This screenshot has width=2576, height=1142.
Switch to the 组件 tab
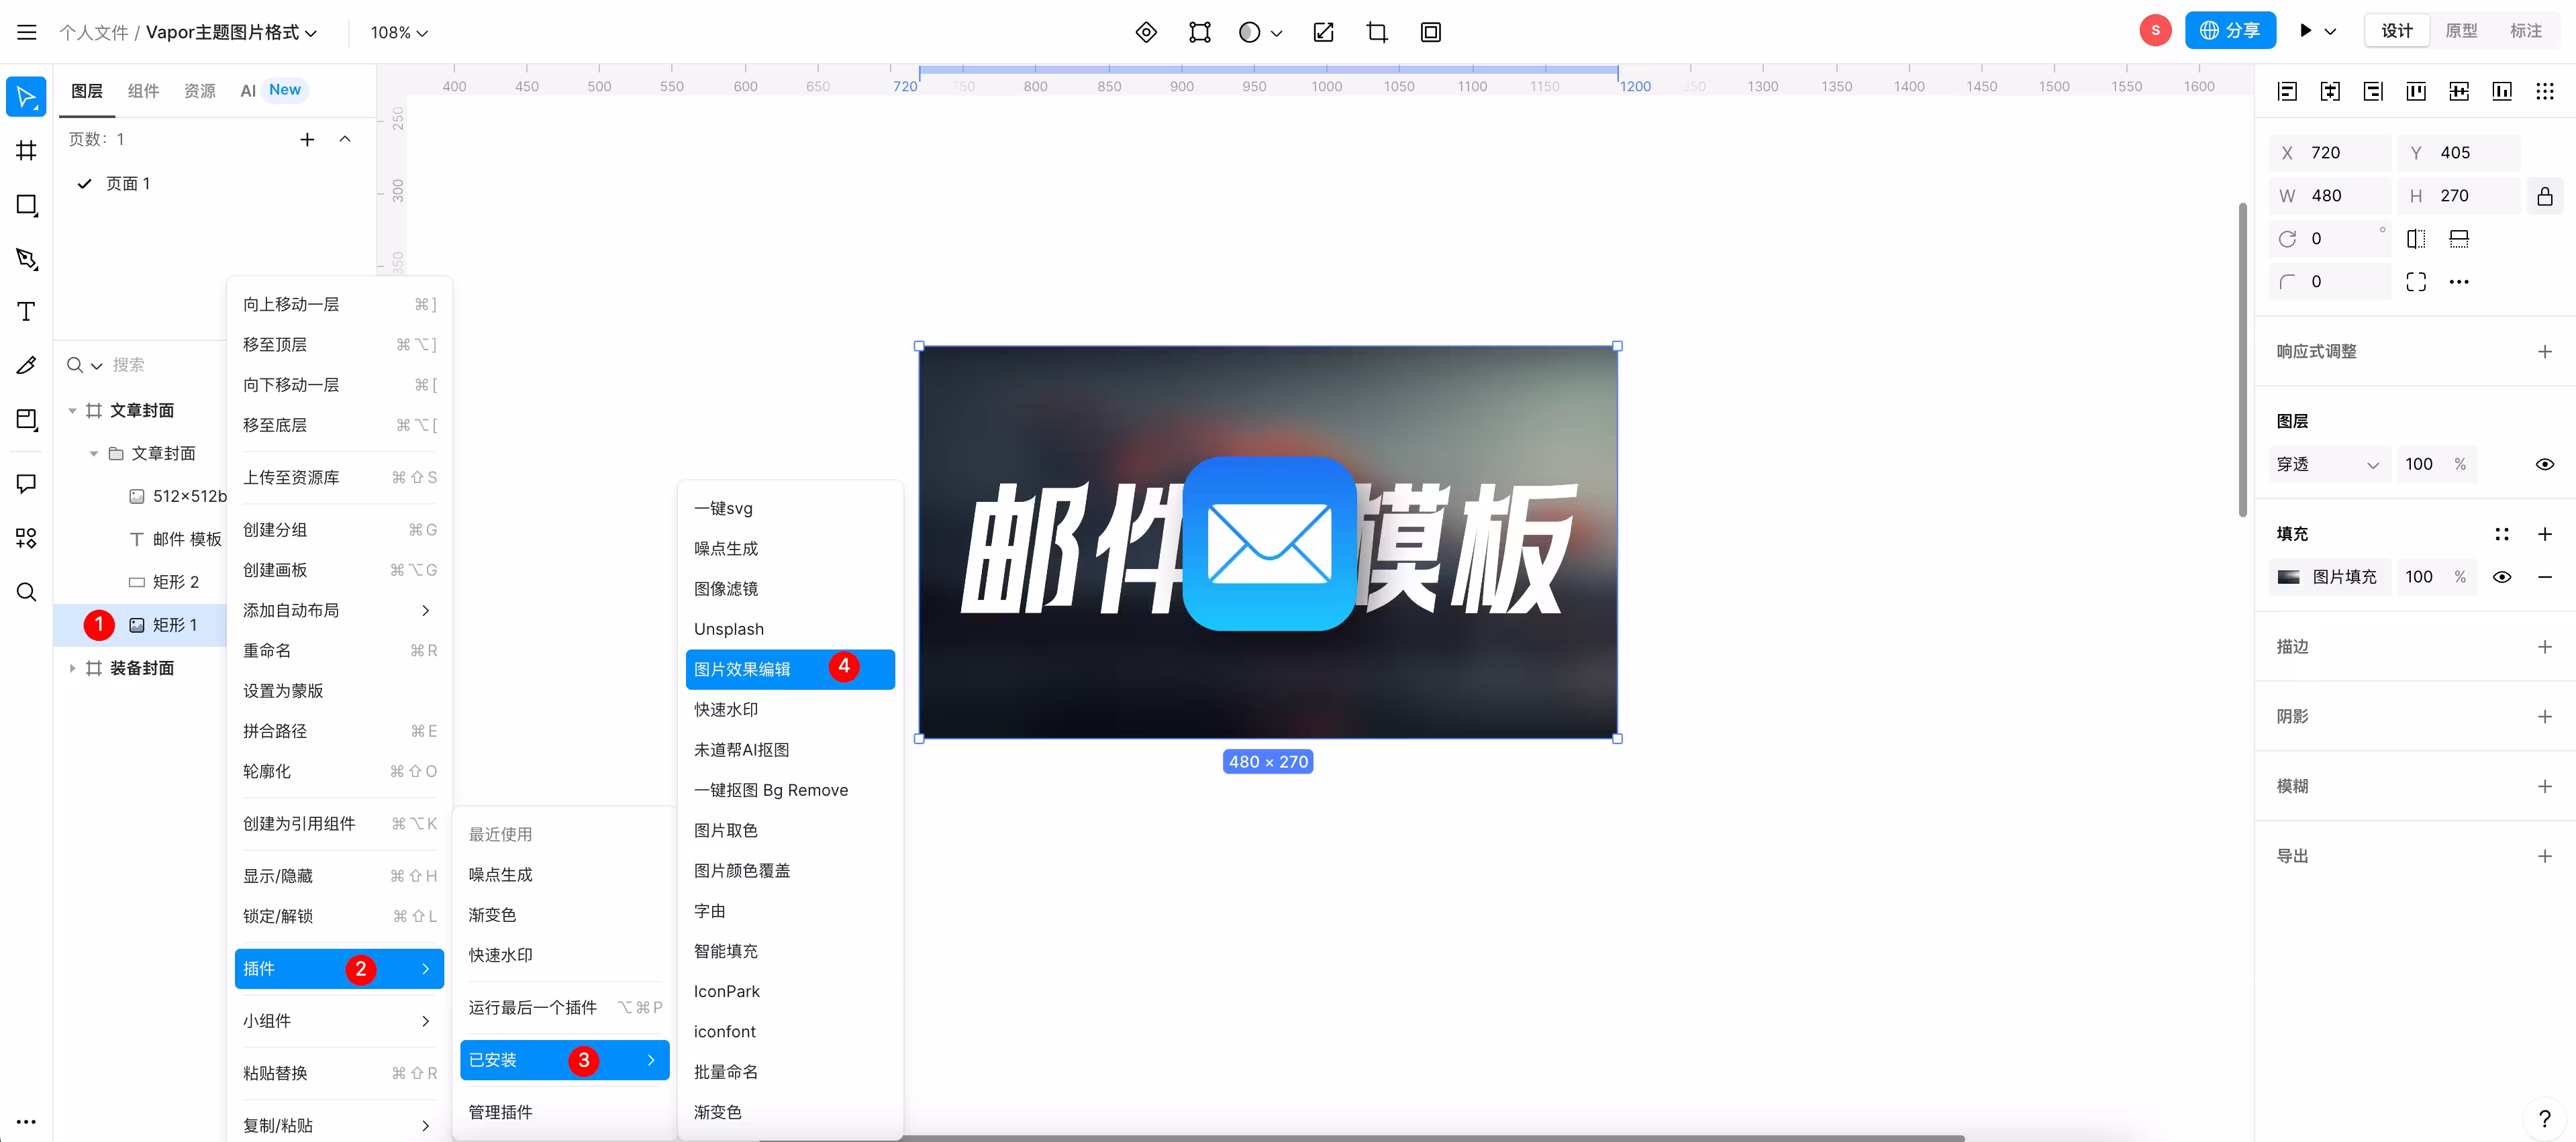143,90
